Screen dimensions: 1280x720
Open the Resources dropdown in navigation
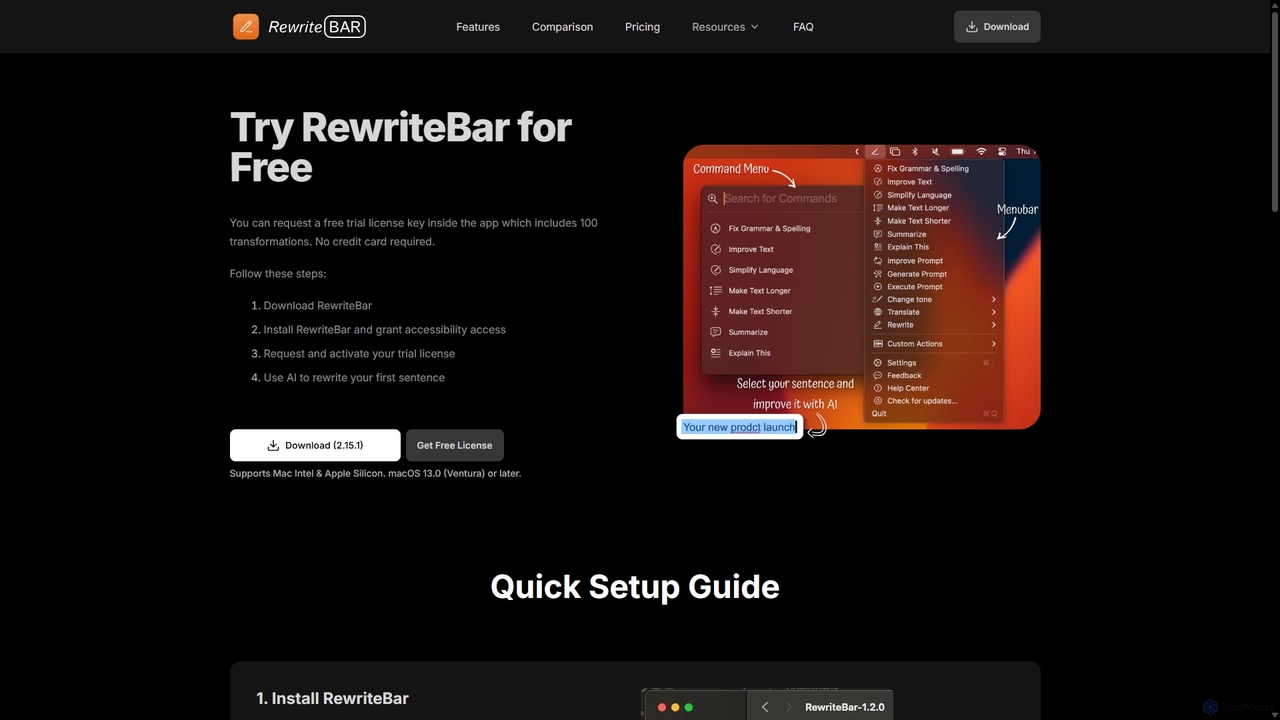click(x=725, y=27)
